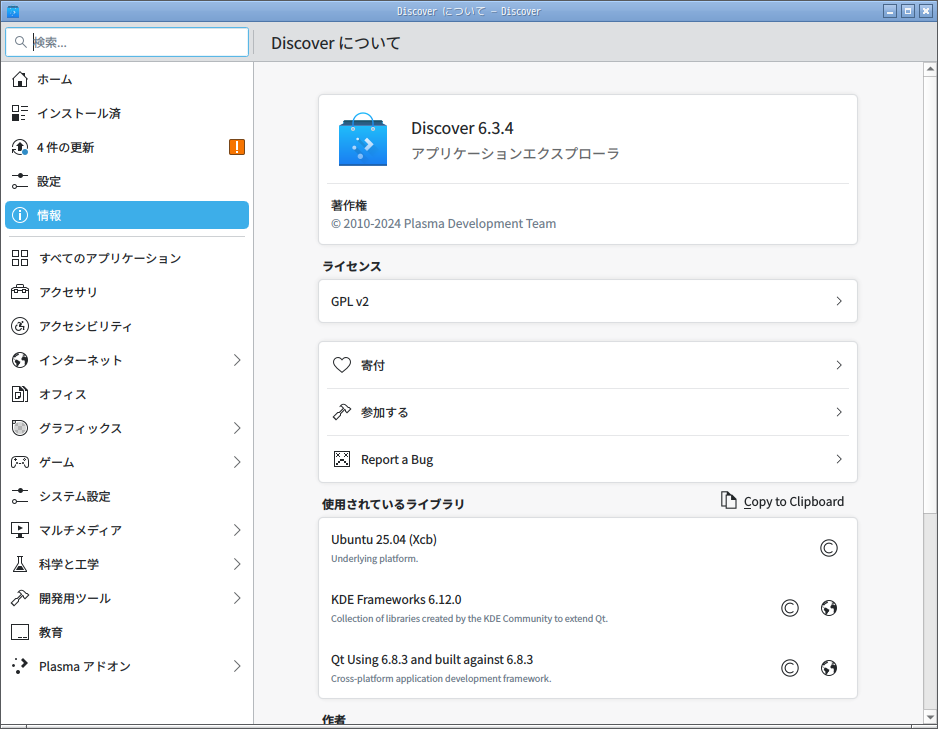The image size is (938, 729).
Task: Open the GPL v2 license chevron
Action: coord(839,301)
